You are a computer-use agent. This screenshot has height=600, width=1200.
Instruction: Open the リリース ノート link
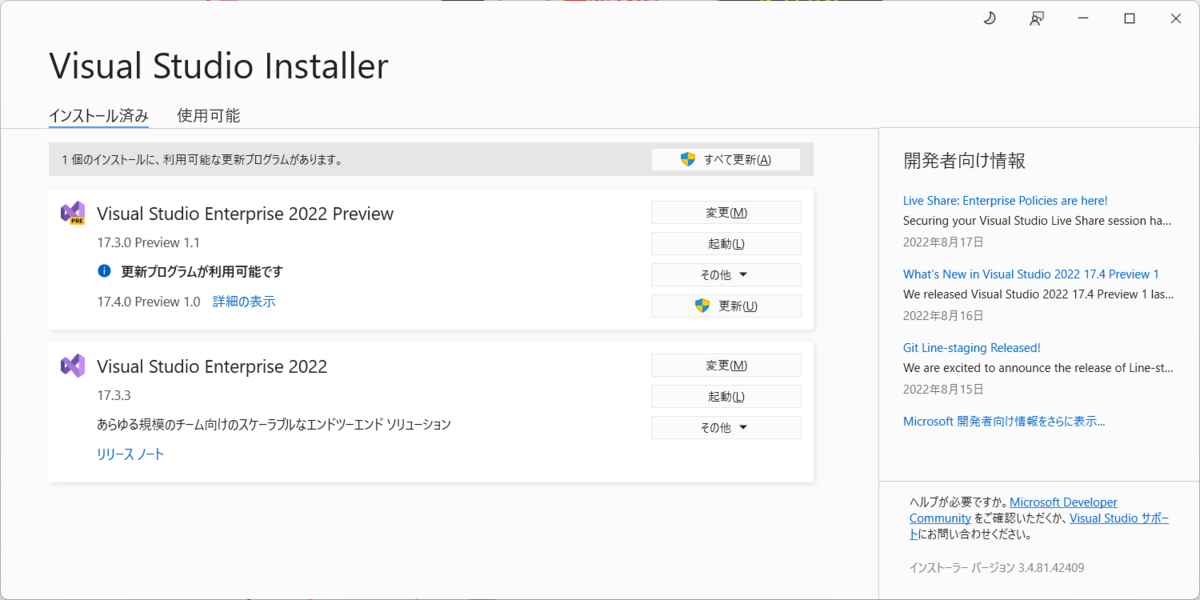point(130,454)
